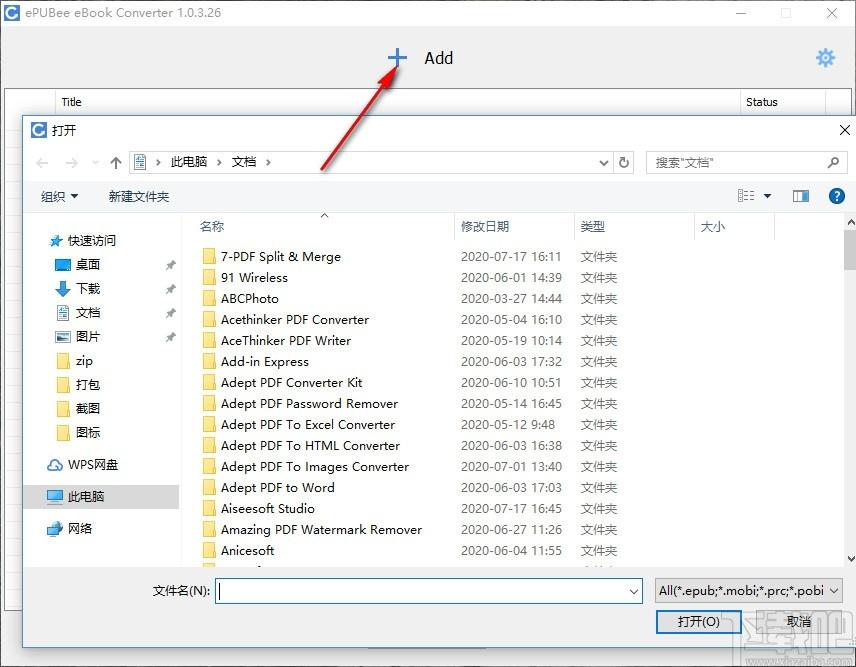Select the Adept PDF Converter Kit folder
856x667 pixels.
pos(292,383)
